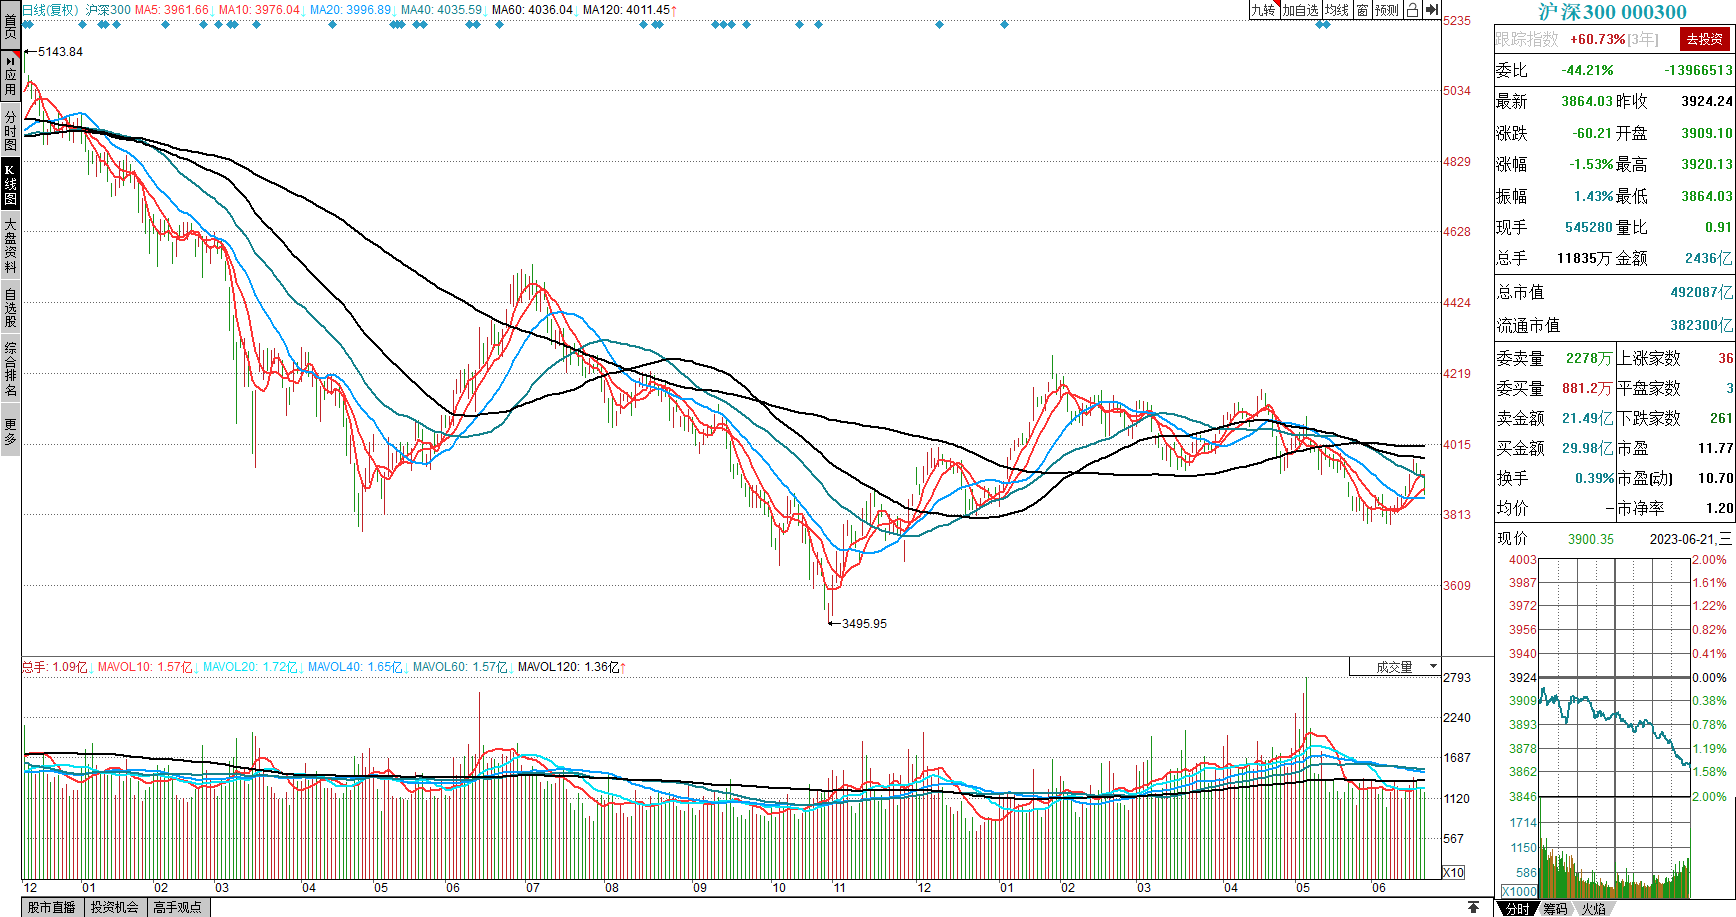This screenshot has width=1736, height=917.
Task: Toggle 均线 moving averages display
Action: coord(1337,10)
